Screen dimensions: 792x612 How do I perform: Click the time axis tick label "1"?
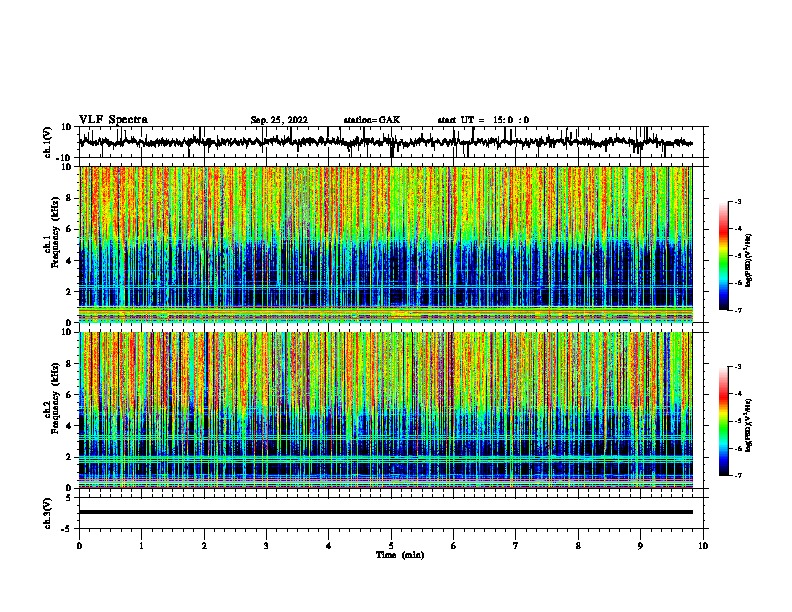(x=141, y=545)
